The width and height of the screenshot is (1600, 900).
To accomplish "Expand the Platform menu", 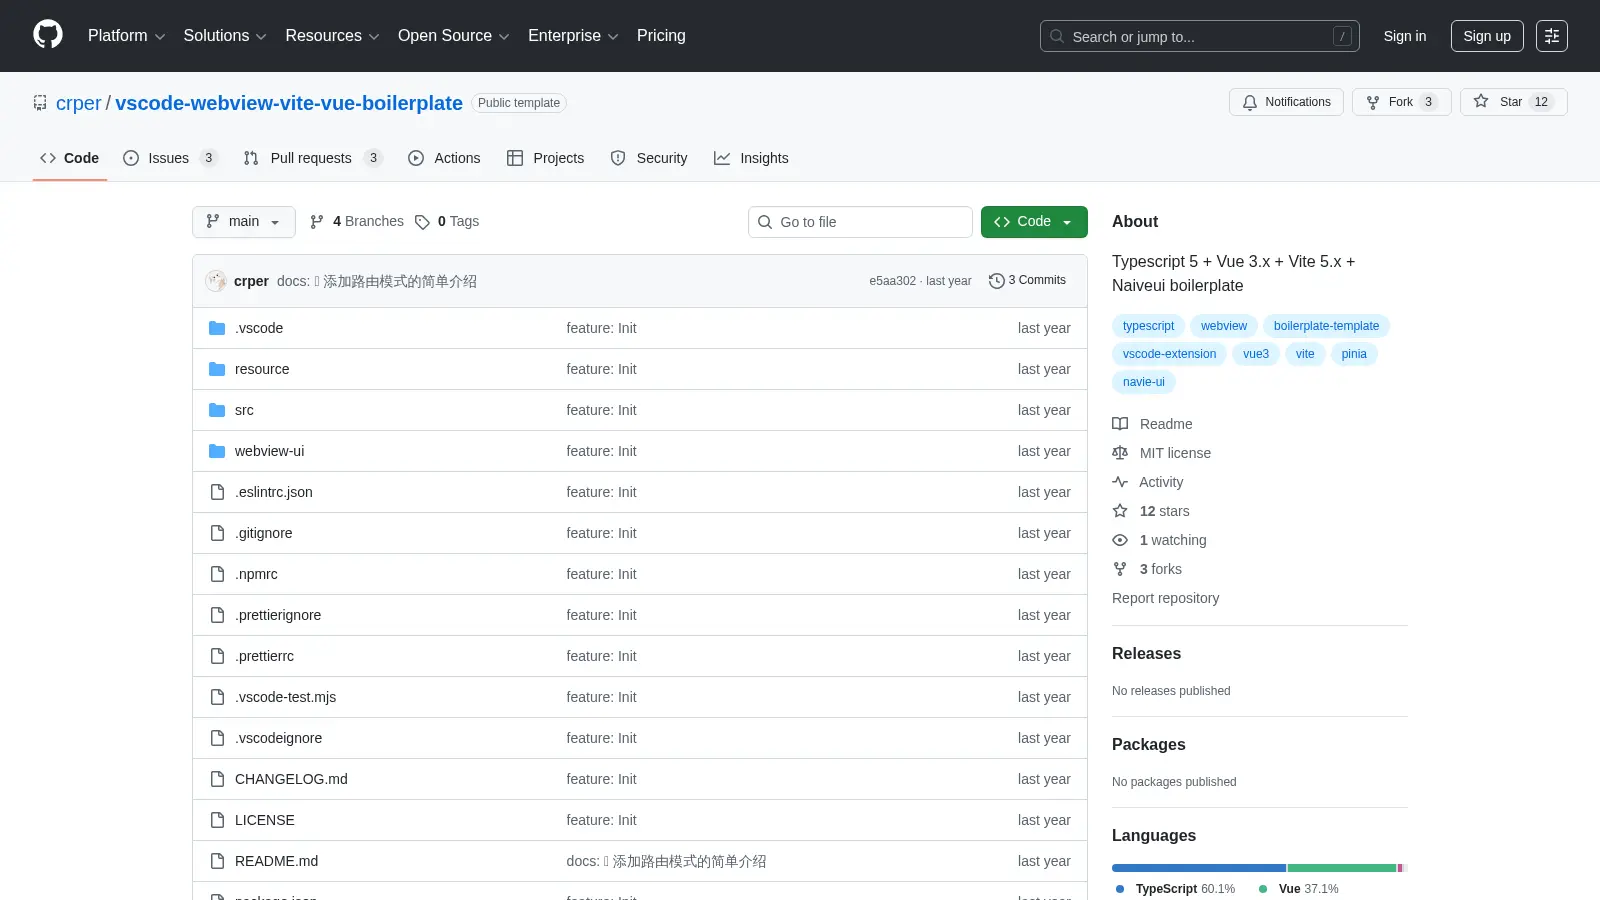I will 126,36.
